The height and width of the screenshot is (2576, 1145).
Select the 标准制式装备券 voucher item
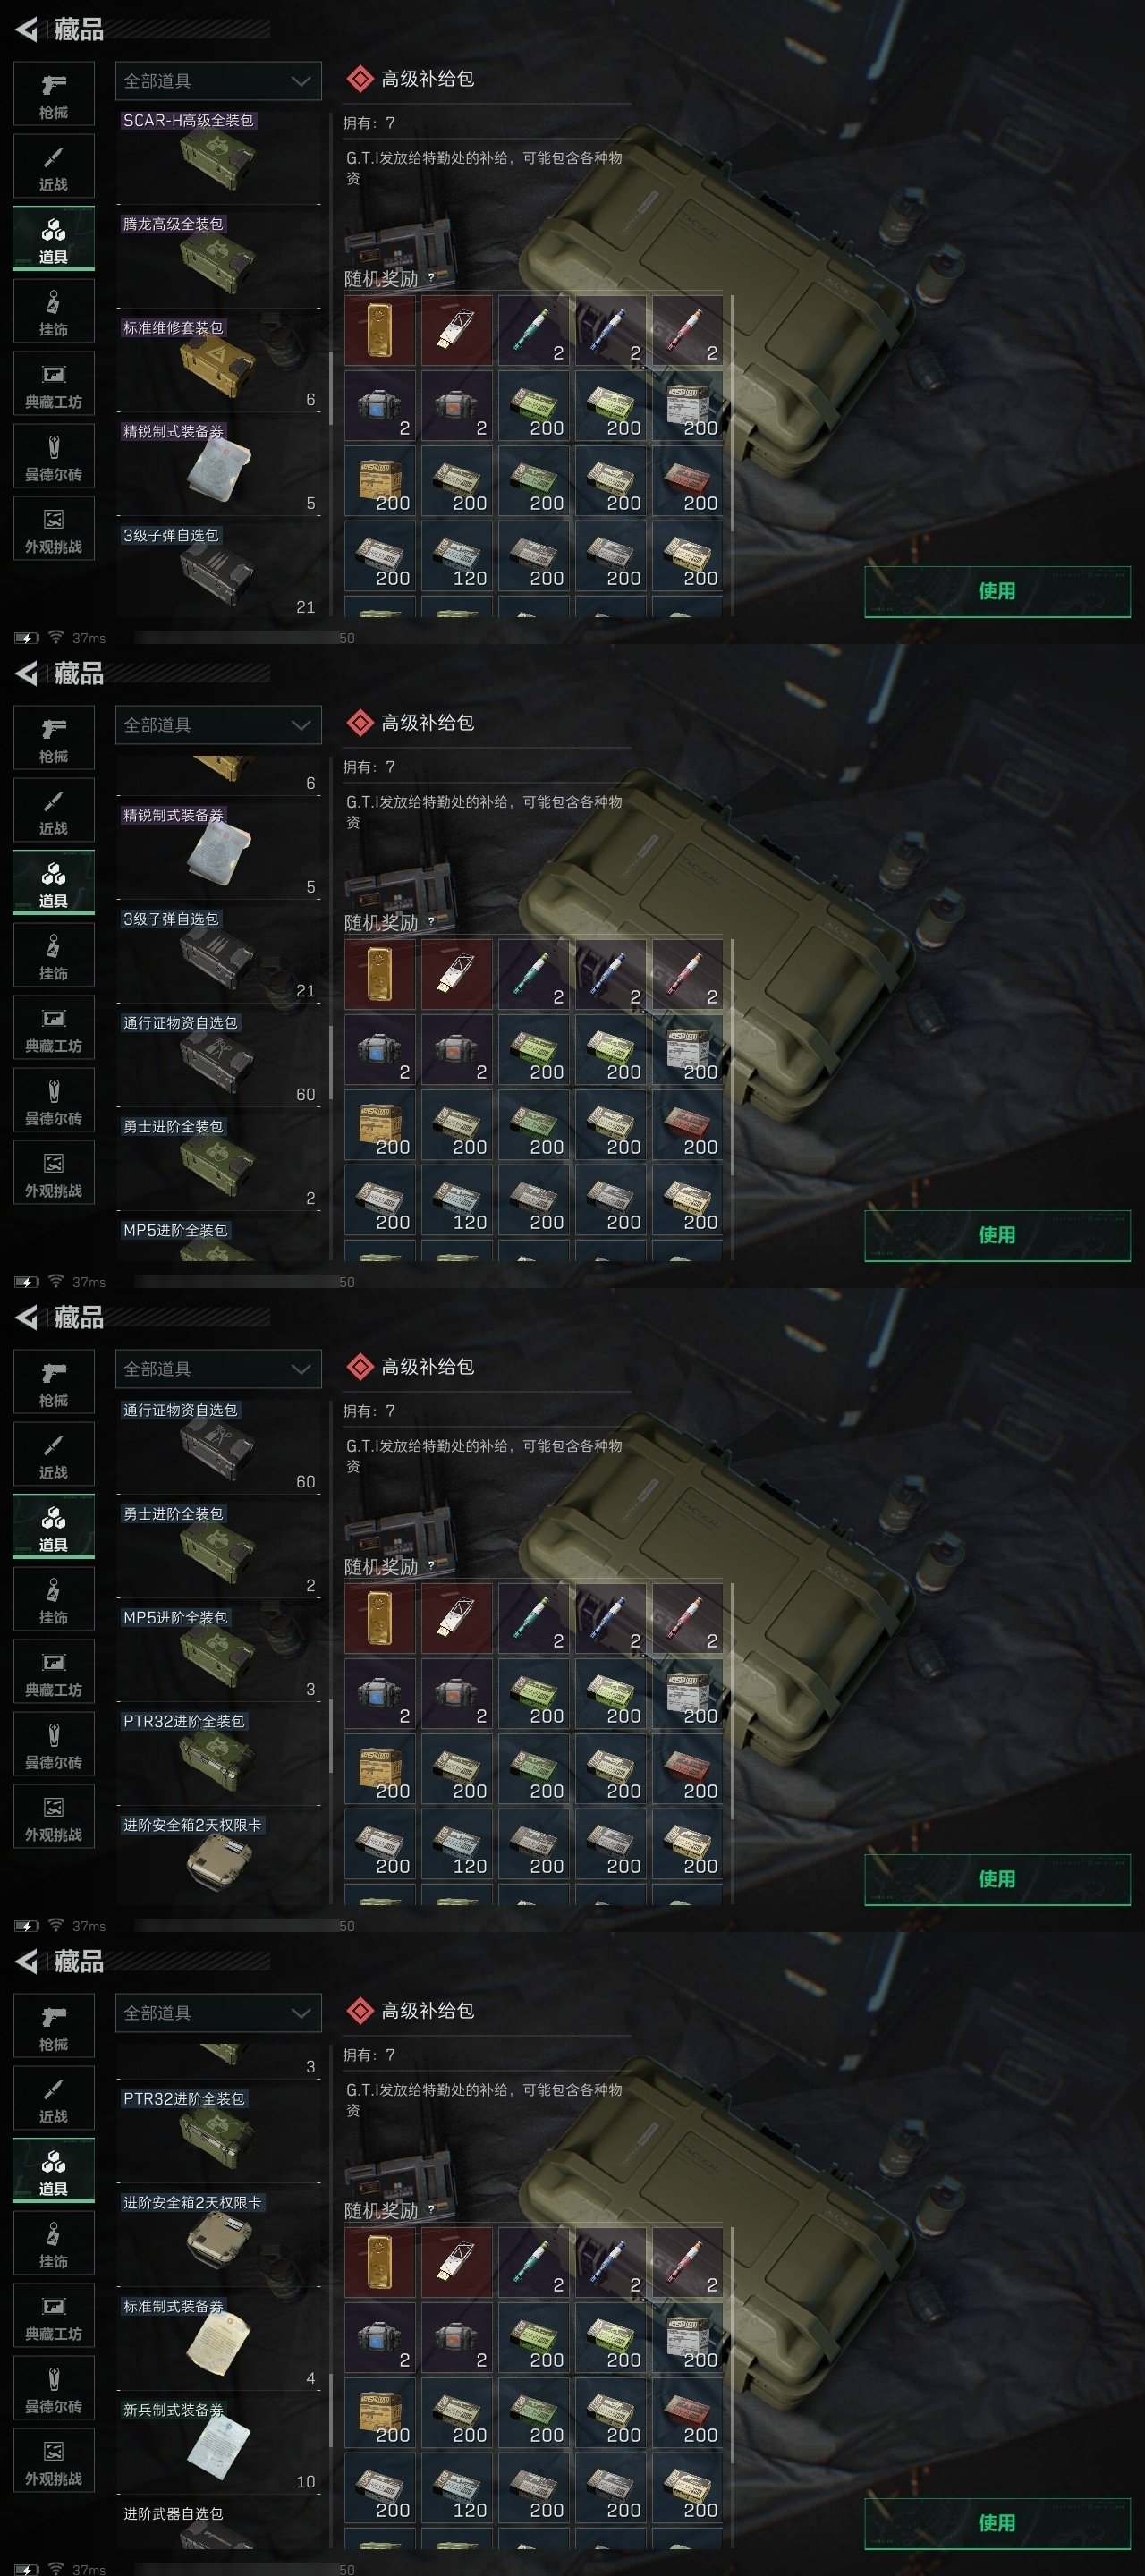[x=218, y=2342]
